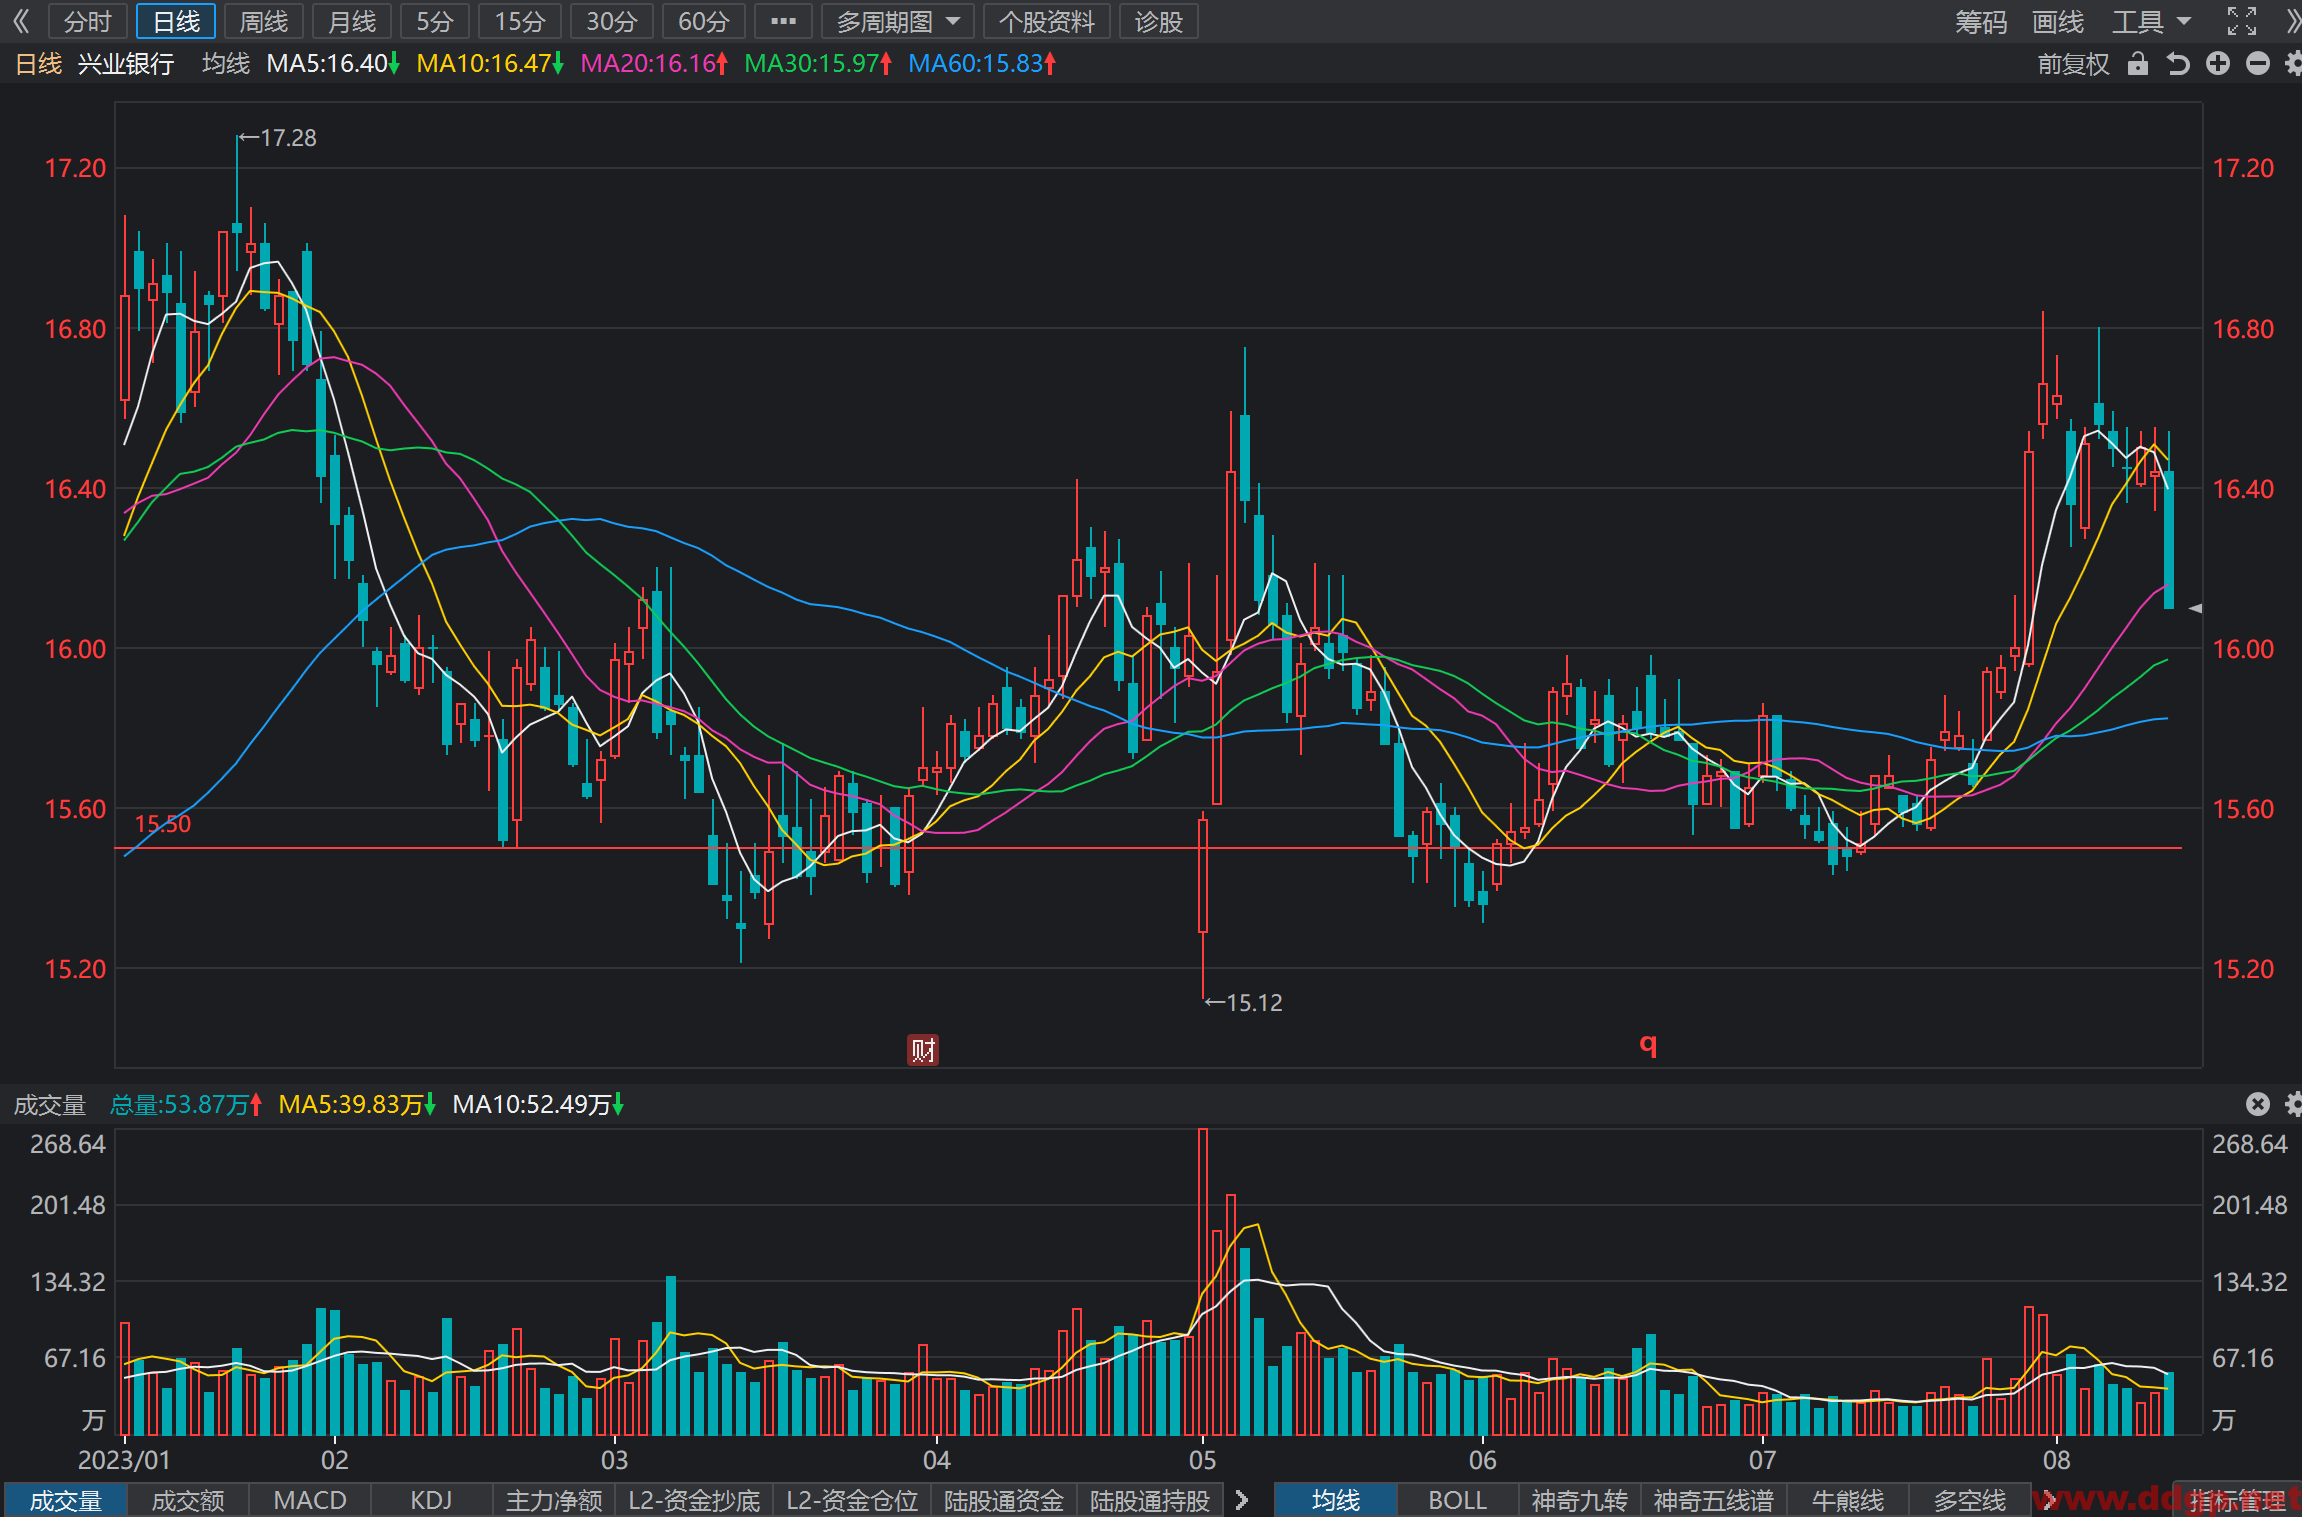Viewport: 2302px width, 1517px height.
Task: Click MA30:15.97 value label
Action: click(818, 64)
